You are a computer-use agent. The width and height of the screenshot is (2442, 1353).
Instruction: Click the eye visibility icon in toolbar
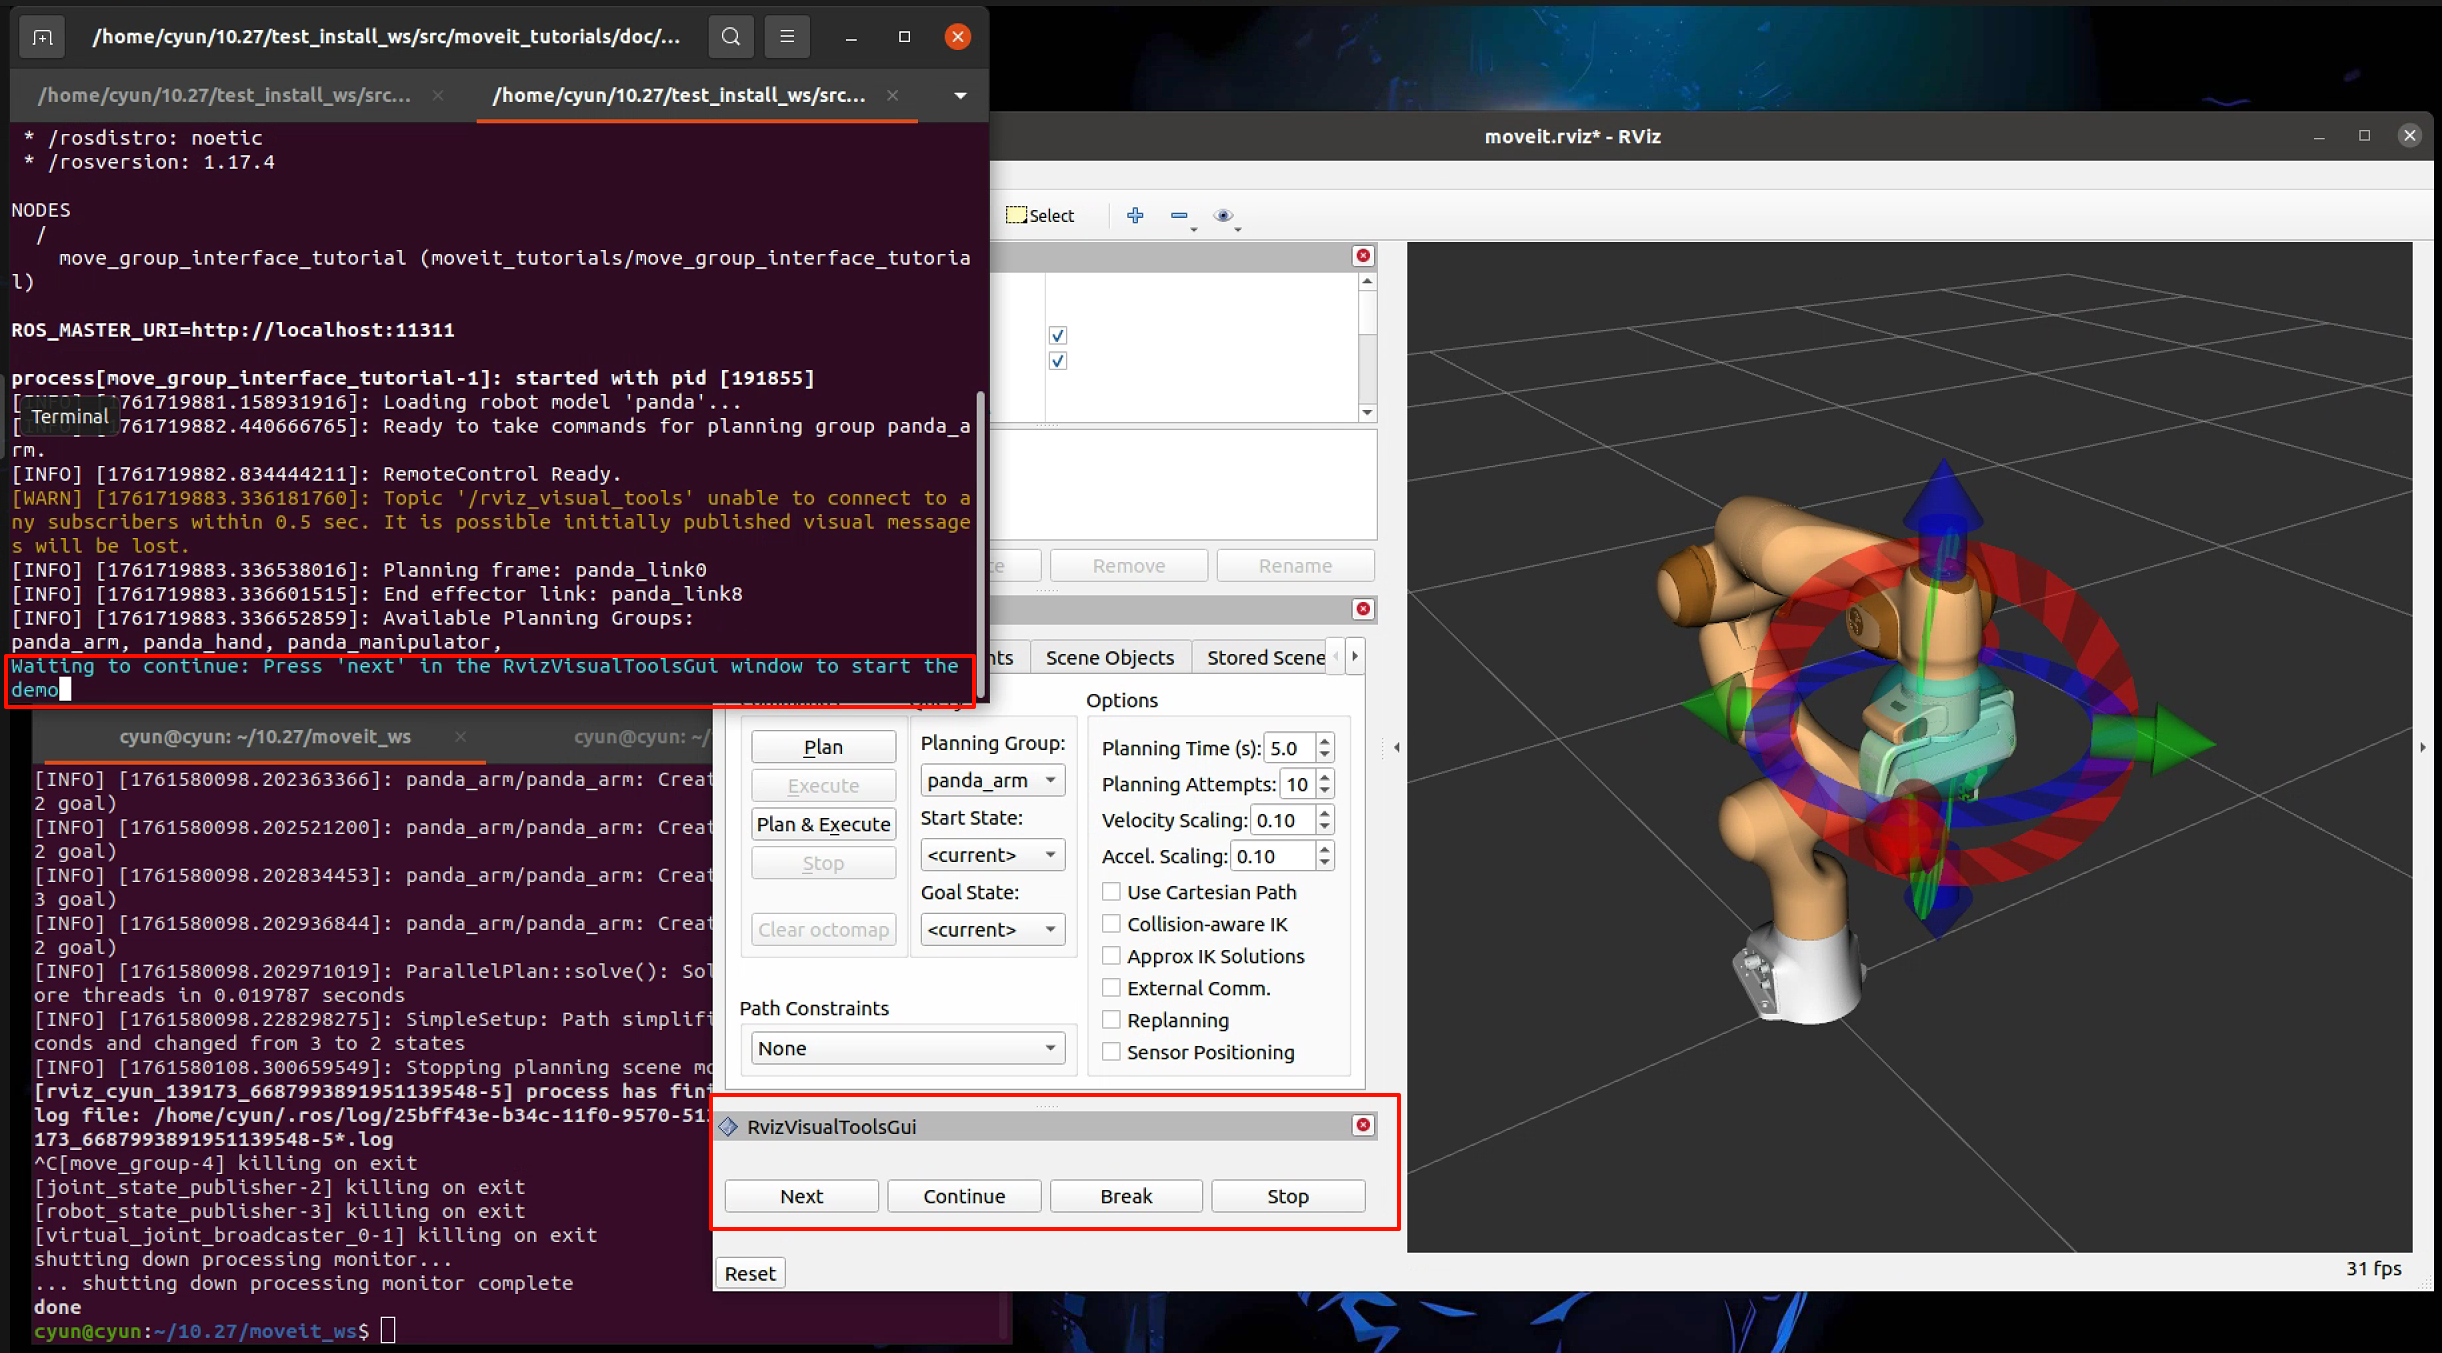click(1222, 215)
